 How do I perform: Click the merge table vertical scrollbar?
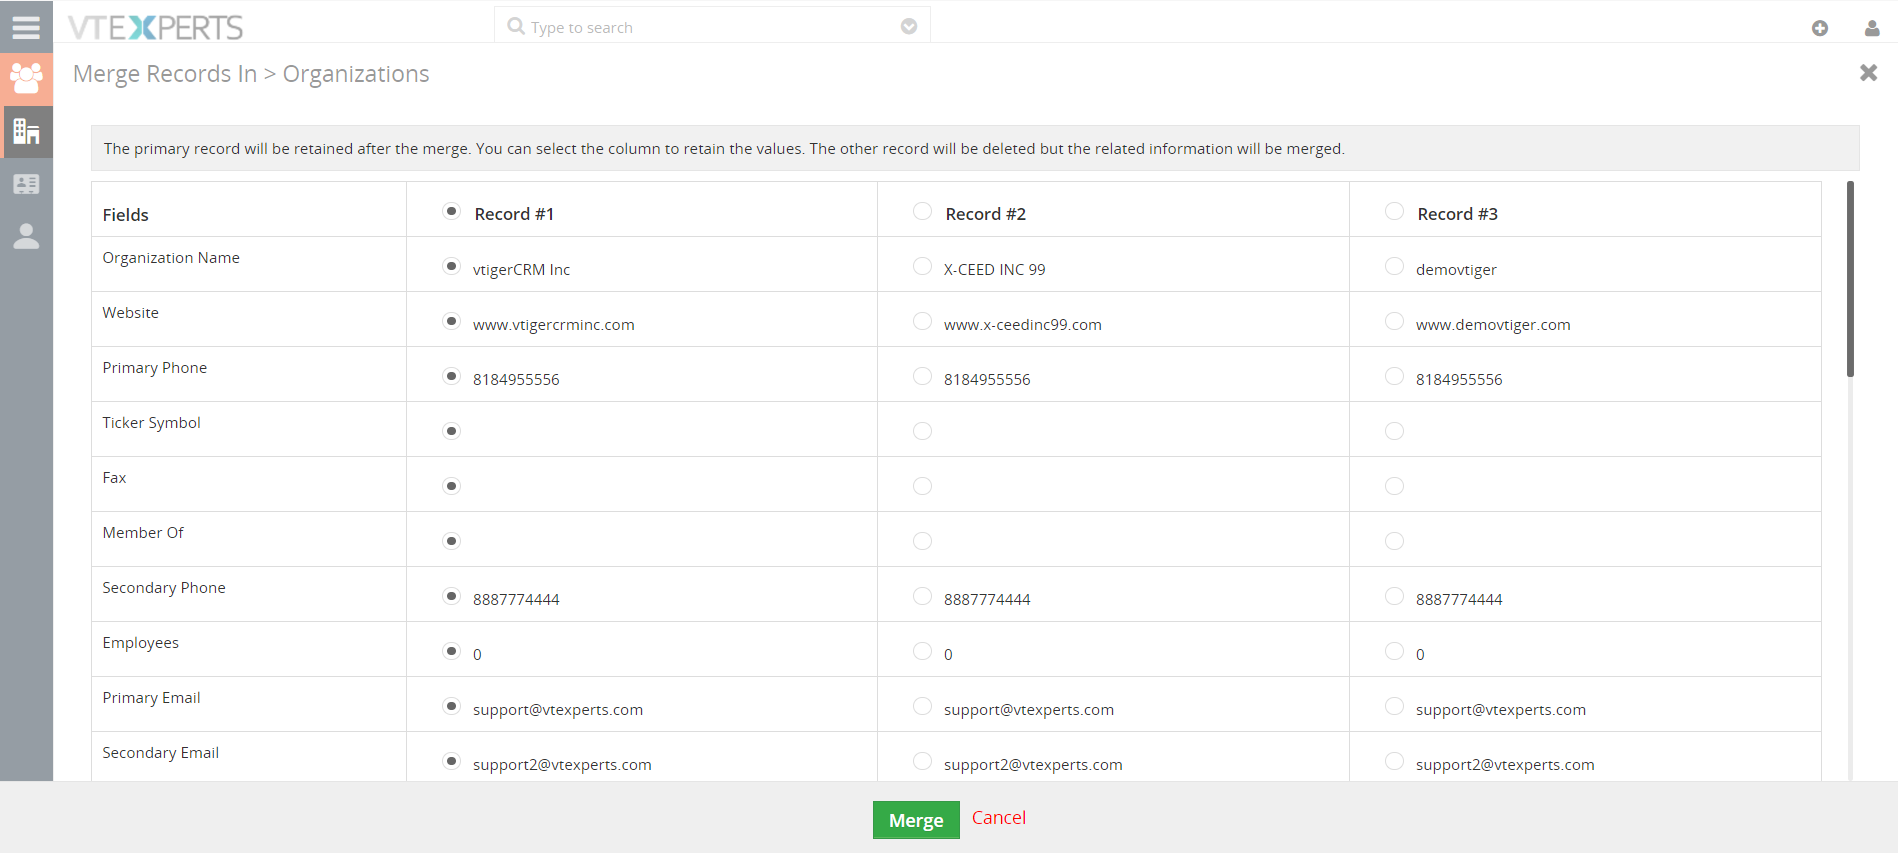click(1850, 279)
